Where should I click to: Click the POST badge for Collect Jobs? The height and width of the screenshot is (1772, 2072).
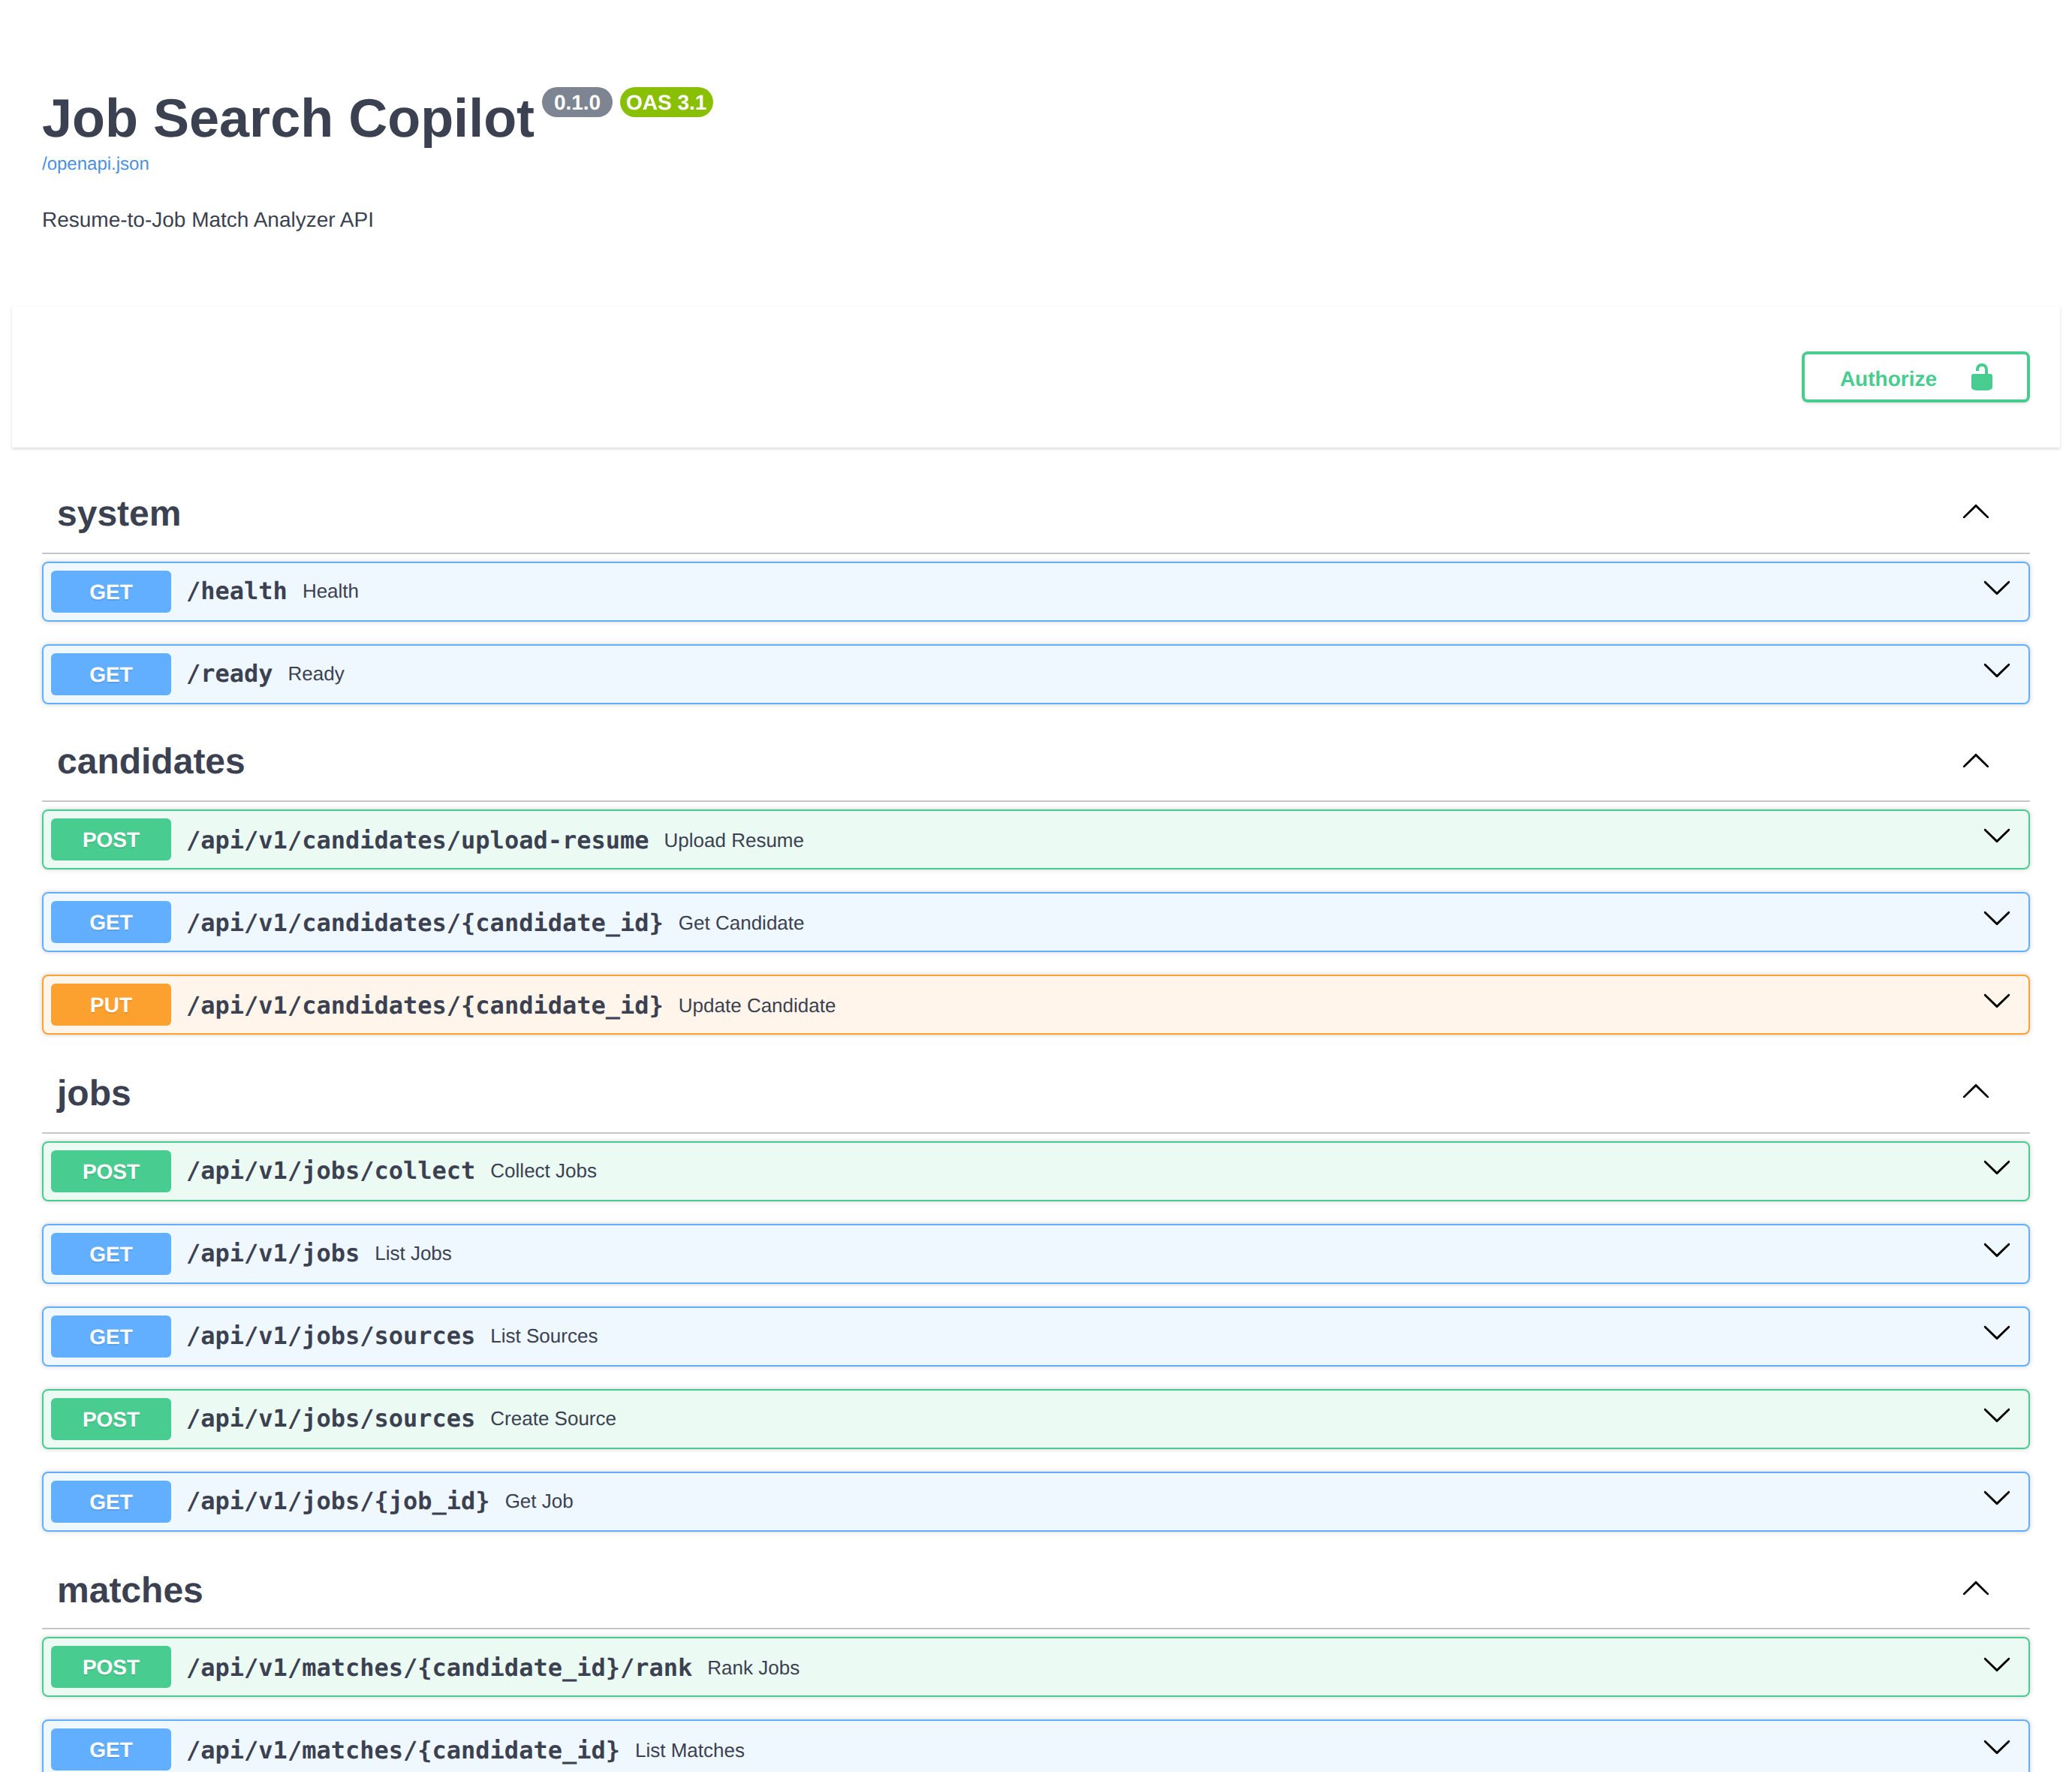[x=111, y=1171]
